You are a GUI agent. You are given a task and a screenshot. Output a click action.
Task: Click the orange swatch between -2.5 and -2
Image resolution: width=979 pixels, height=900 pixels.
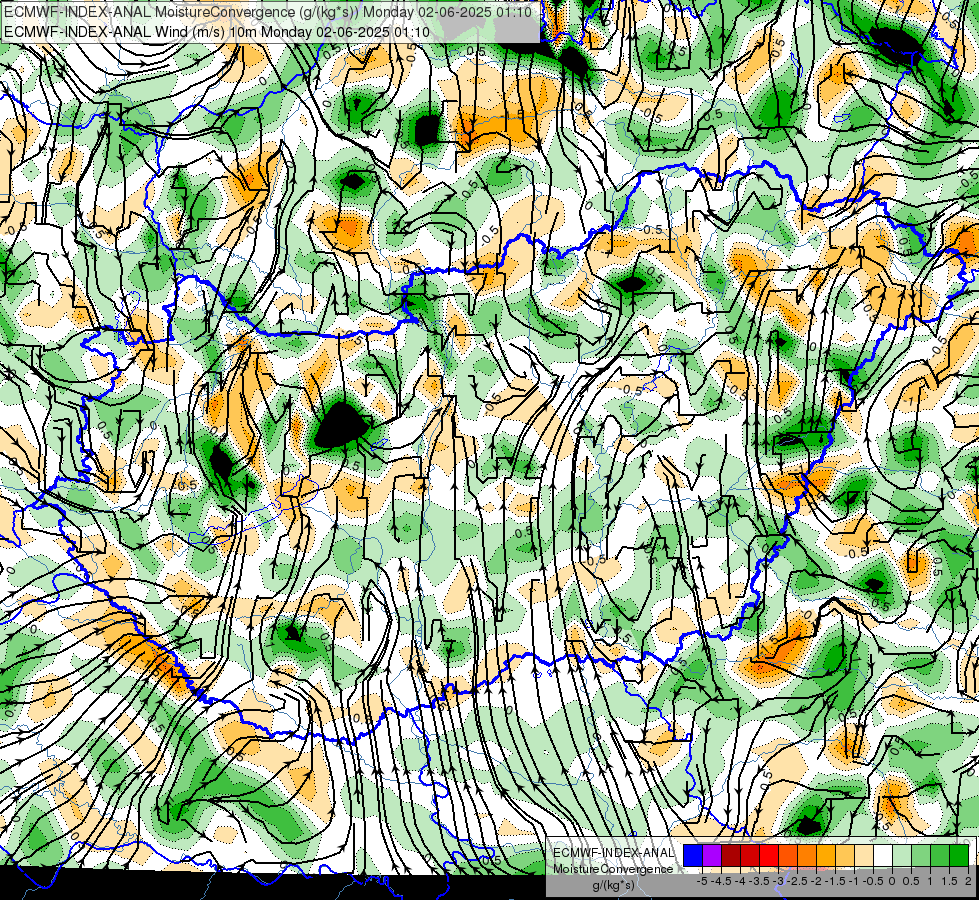click(807, 855)
